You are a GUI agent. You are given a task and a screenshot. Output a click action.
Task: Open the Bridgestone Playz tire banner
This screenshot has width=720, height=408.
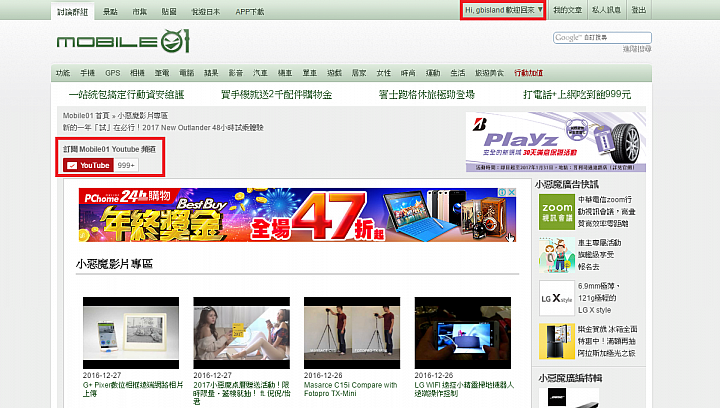pos(556,142)
